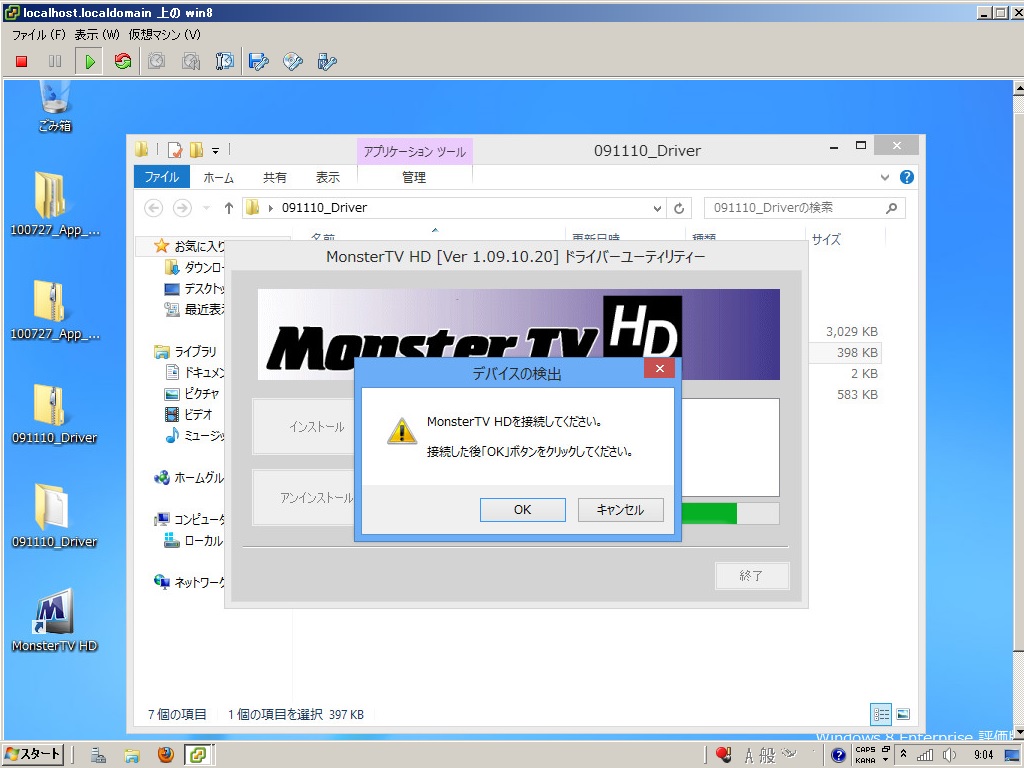Open the snapshot manager toolbar icon
1024x768 pixels.
coord(225,61)
